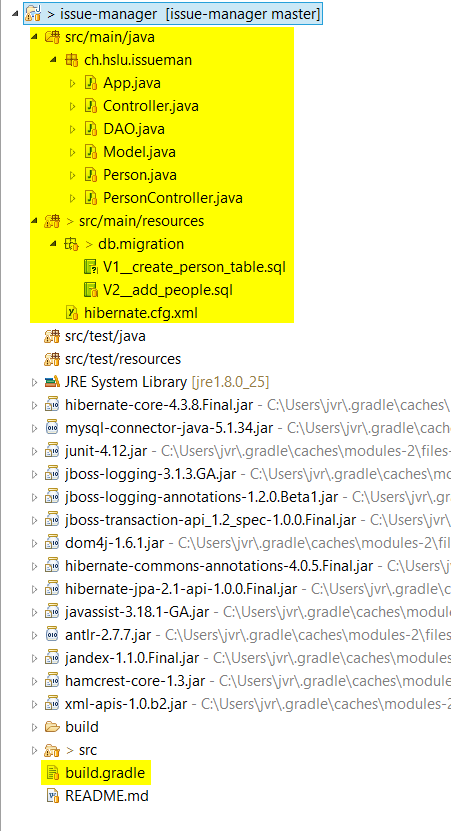
Task: Click the mysql-connector-java jar icon
Action: coord(52,428)
